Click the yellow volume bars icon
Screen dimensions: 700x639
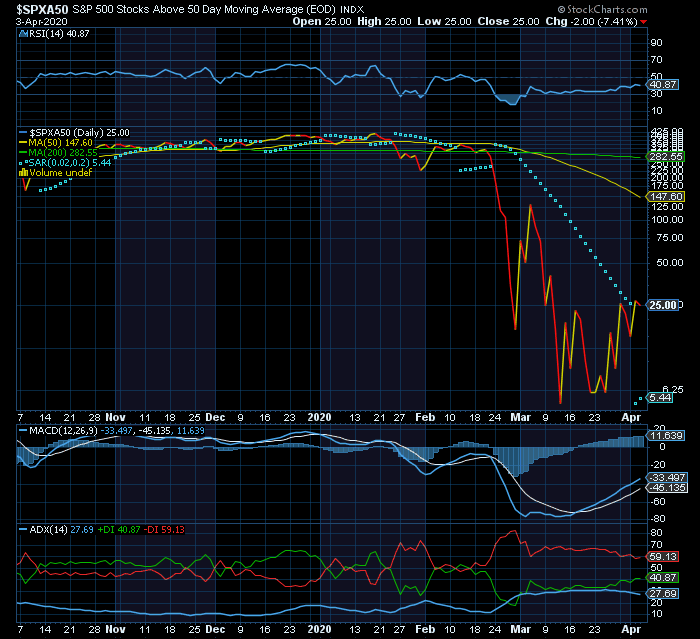[x=23, y=172]
